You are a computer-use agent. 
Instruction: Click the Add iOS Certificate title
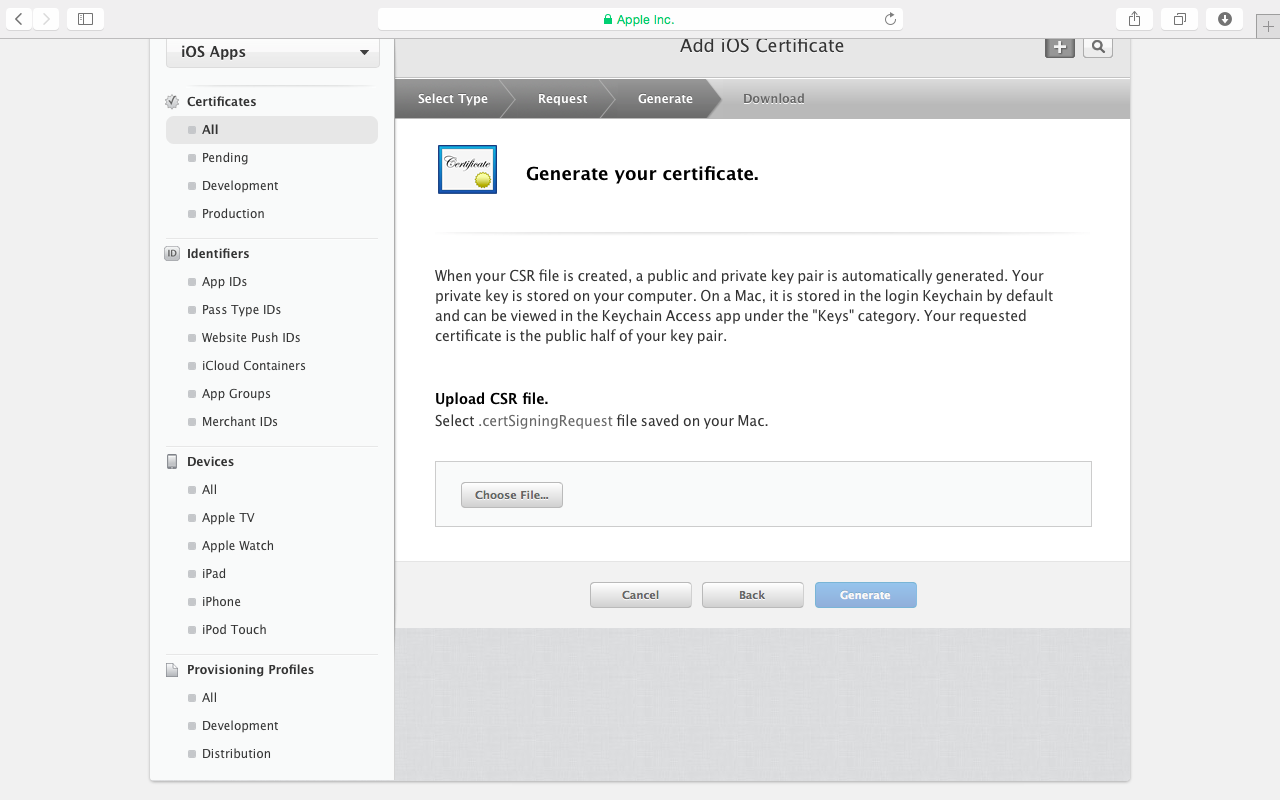[x=762, y=46]
